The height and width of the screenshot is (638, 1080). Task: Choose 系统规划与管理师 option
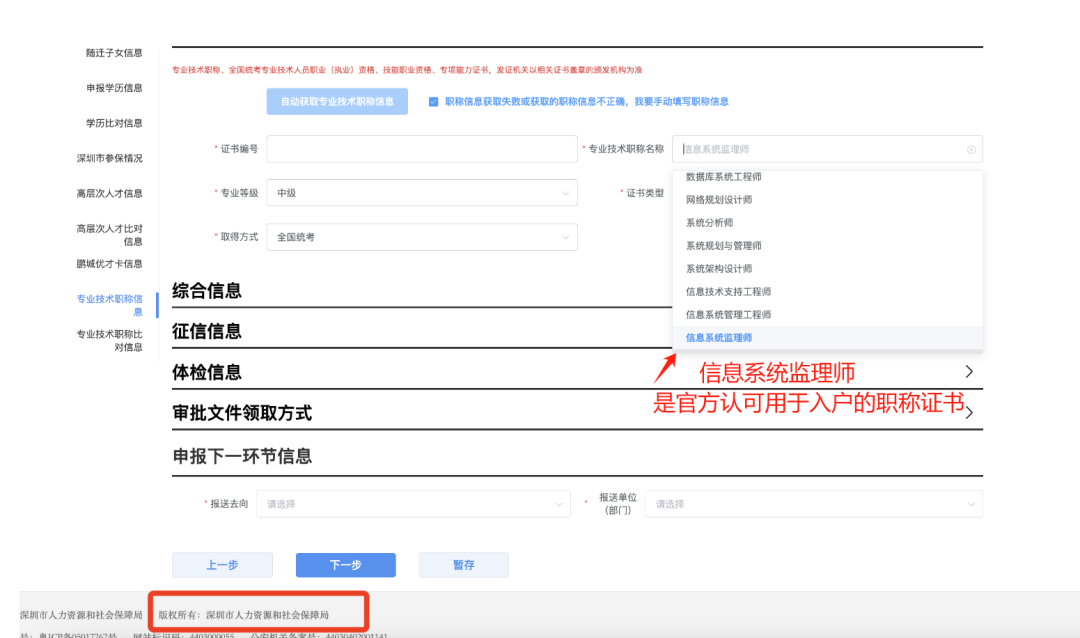coord(723,246)
